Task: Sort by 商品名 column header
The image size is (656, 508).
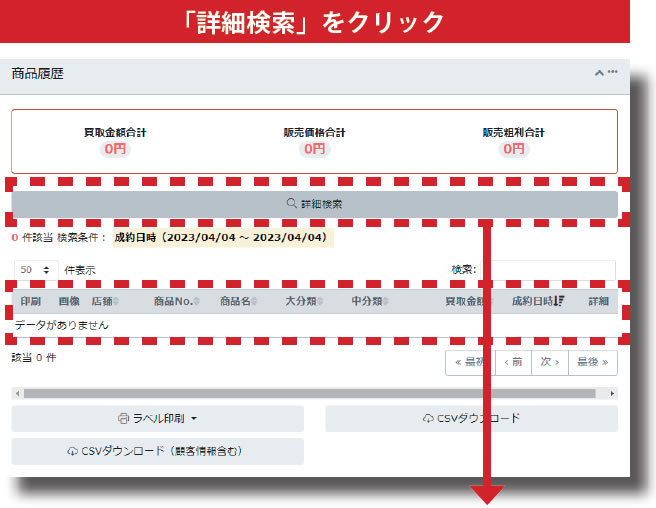Action: point(238,301)
